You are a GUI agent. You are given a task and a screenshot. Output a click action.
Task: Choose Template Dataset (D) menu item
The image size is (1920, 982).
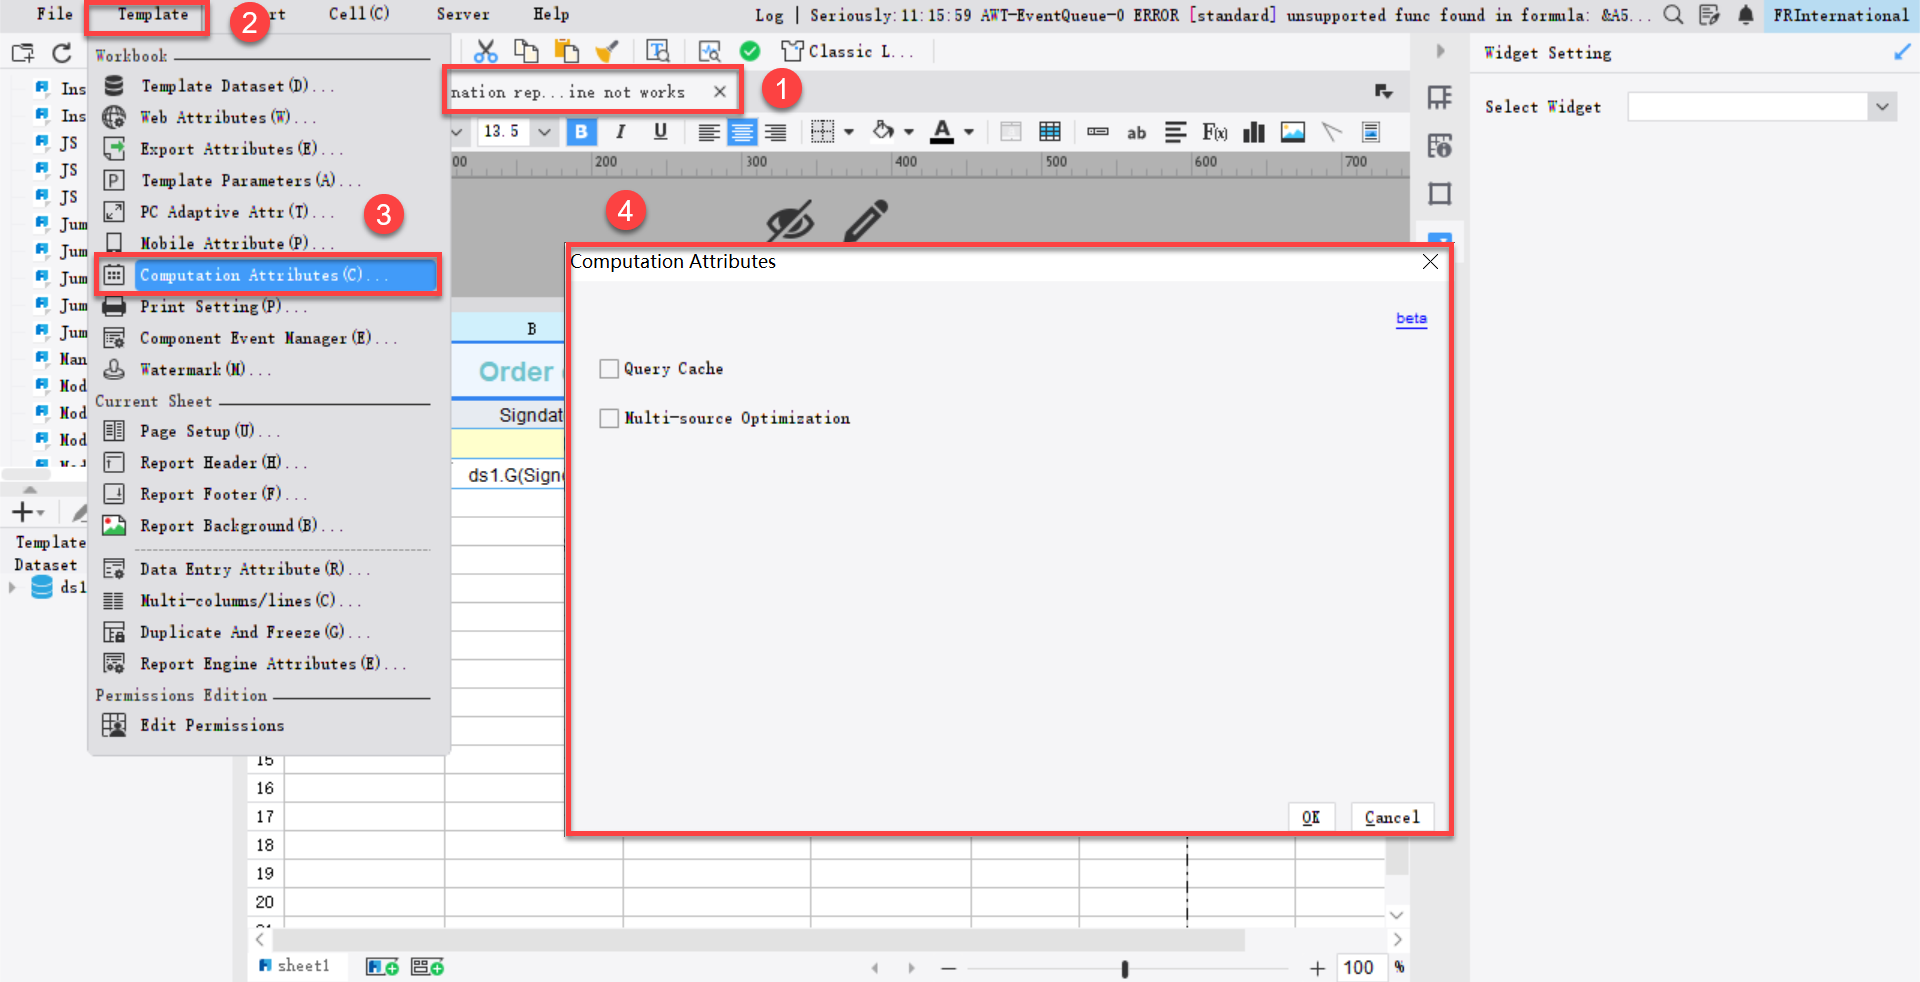237,86
